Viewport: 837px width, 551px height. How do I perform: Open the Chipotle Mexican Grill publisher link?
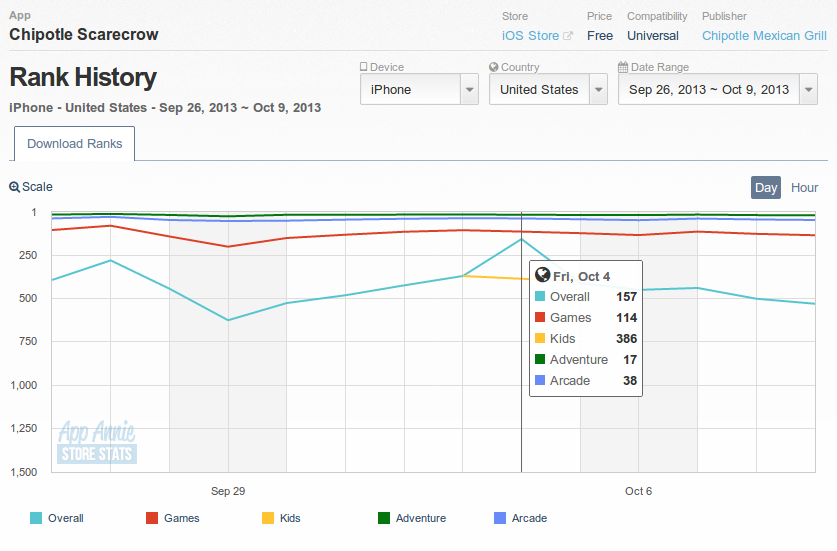(764, 36)
